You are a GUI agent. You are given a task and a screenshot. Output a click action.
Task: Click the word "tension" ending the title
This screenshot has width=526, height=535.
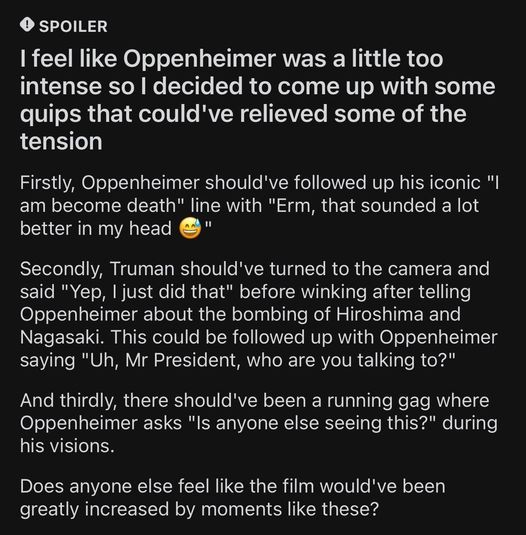tap(61, 141)
